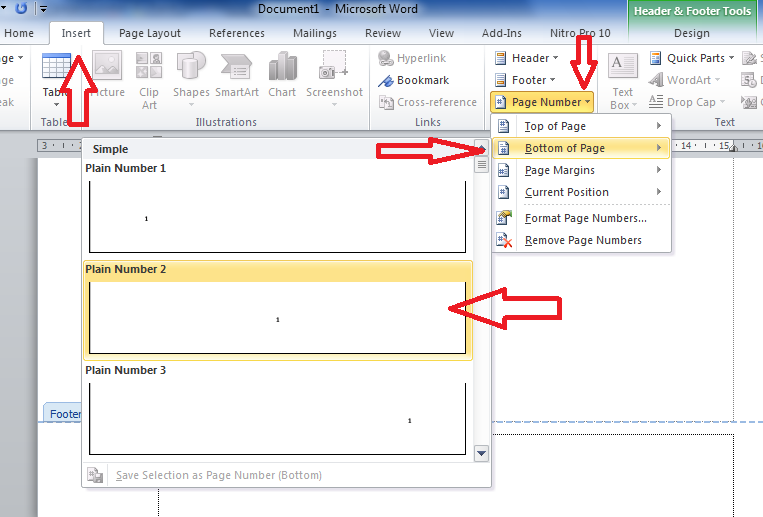The height and width of the screenshot is (517, 763).
Task: Open the Shapes gallery
Action: point(191,79)
